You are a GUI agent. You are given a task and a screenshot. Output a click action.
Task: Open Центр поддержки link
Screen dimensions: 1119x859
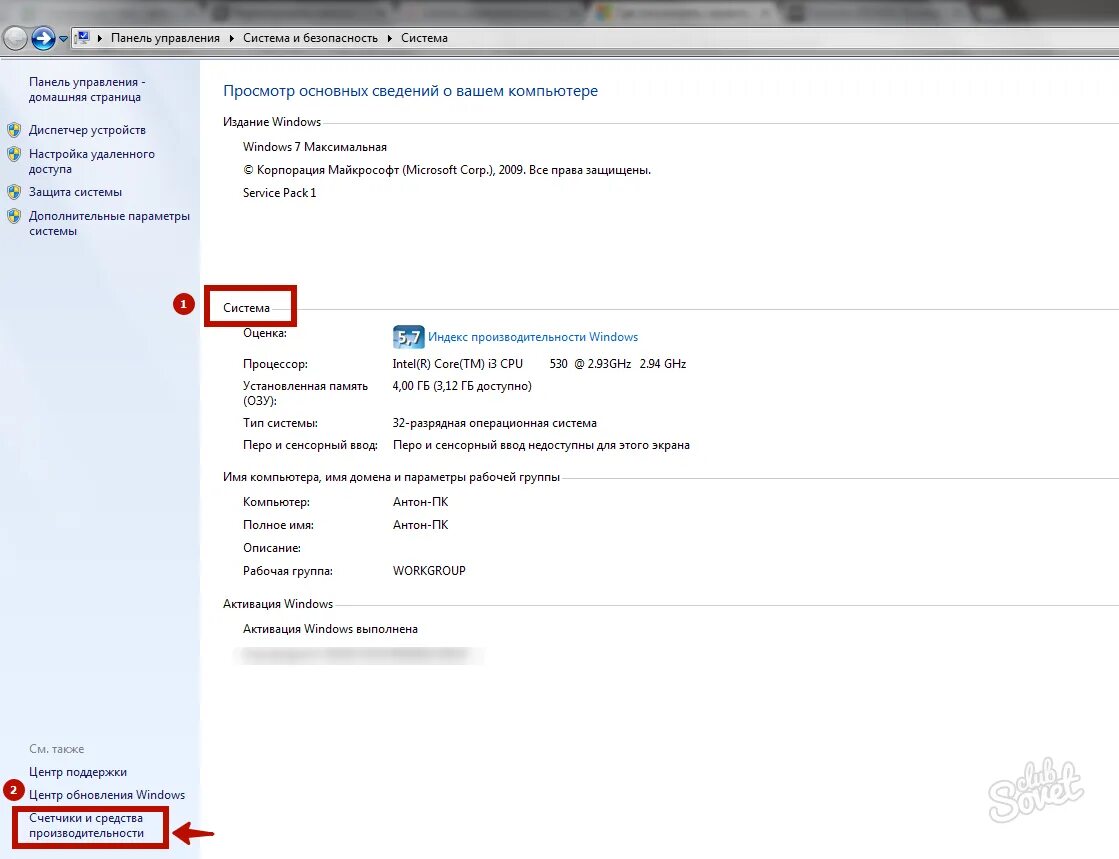point(78,772)
